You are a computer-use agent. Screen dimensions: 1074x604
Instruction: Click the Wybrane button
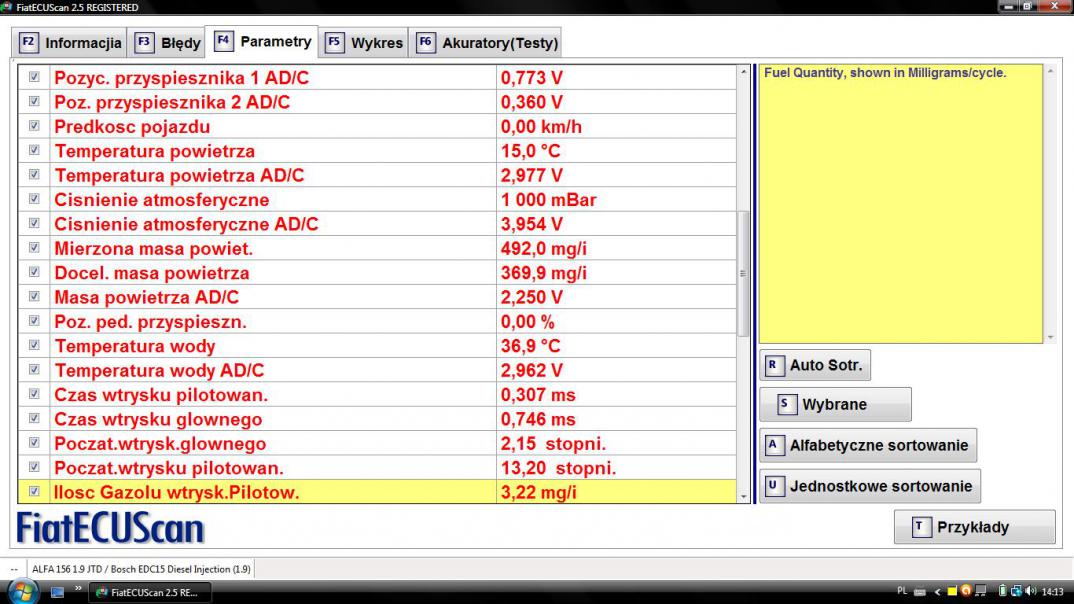(835, 405)
